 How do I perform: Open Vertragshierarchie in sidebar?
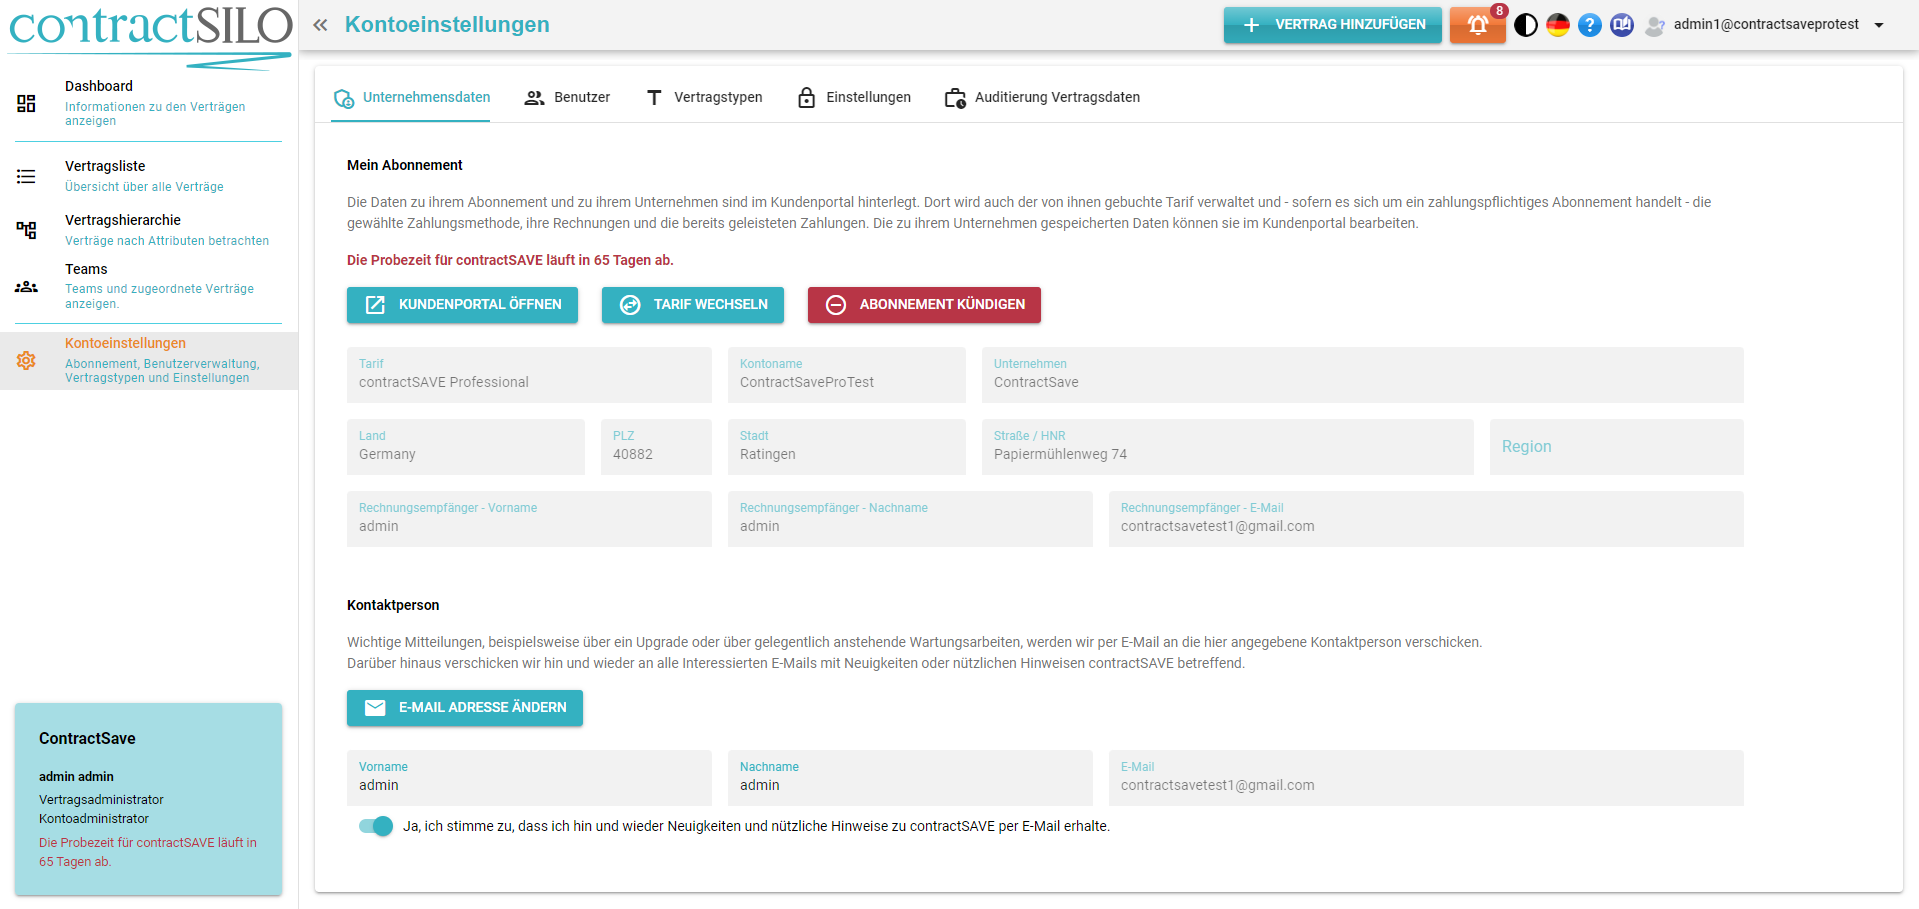(149, 230)
